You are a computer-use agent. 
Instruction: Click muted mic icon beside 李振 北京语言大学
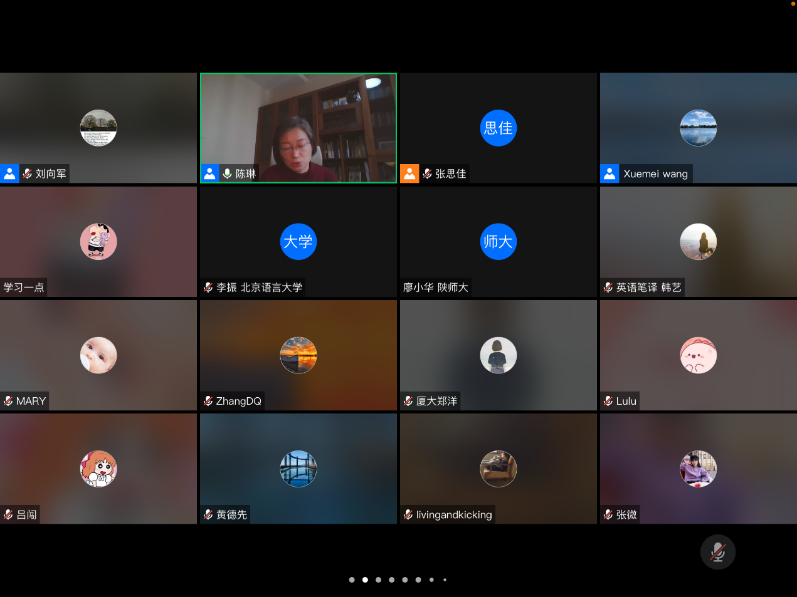click(208, 288)
